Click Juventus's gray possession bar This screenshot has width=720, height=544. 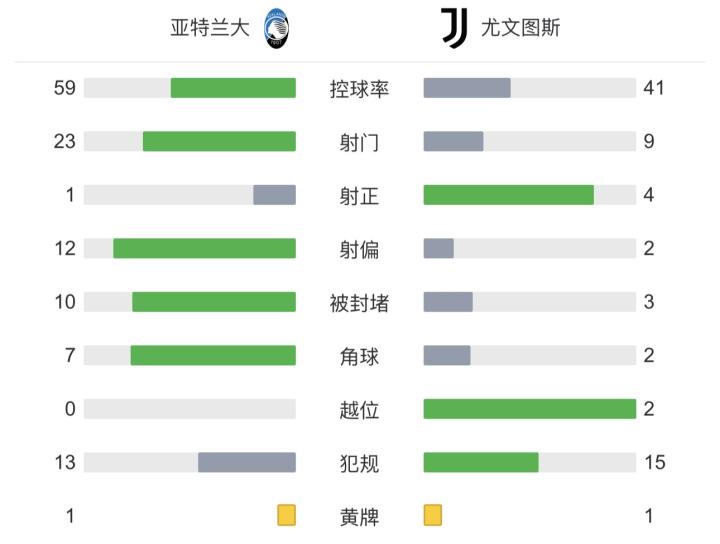tap(467, 88)
